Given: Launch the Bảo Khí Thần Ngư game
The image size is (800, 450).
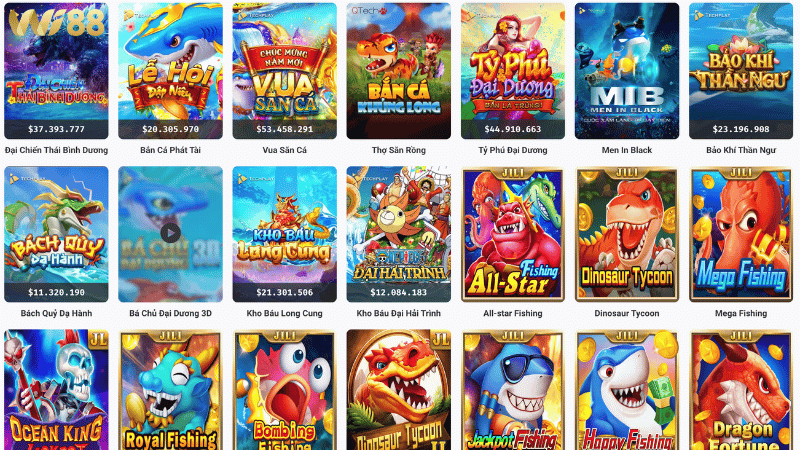Looking at the screenshot, I should pyautogui.click(x=741, y=71).
